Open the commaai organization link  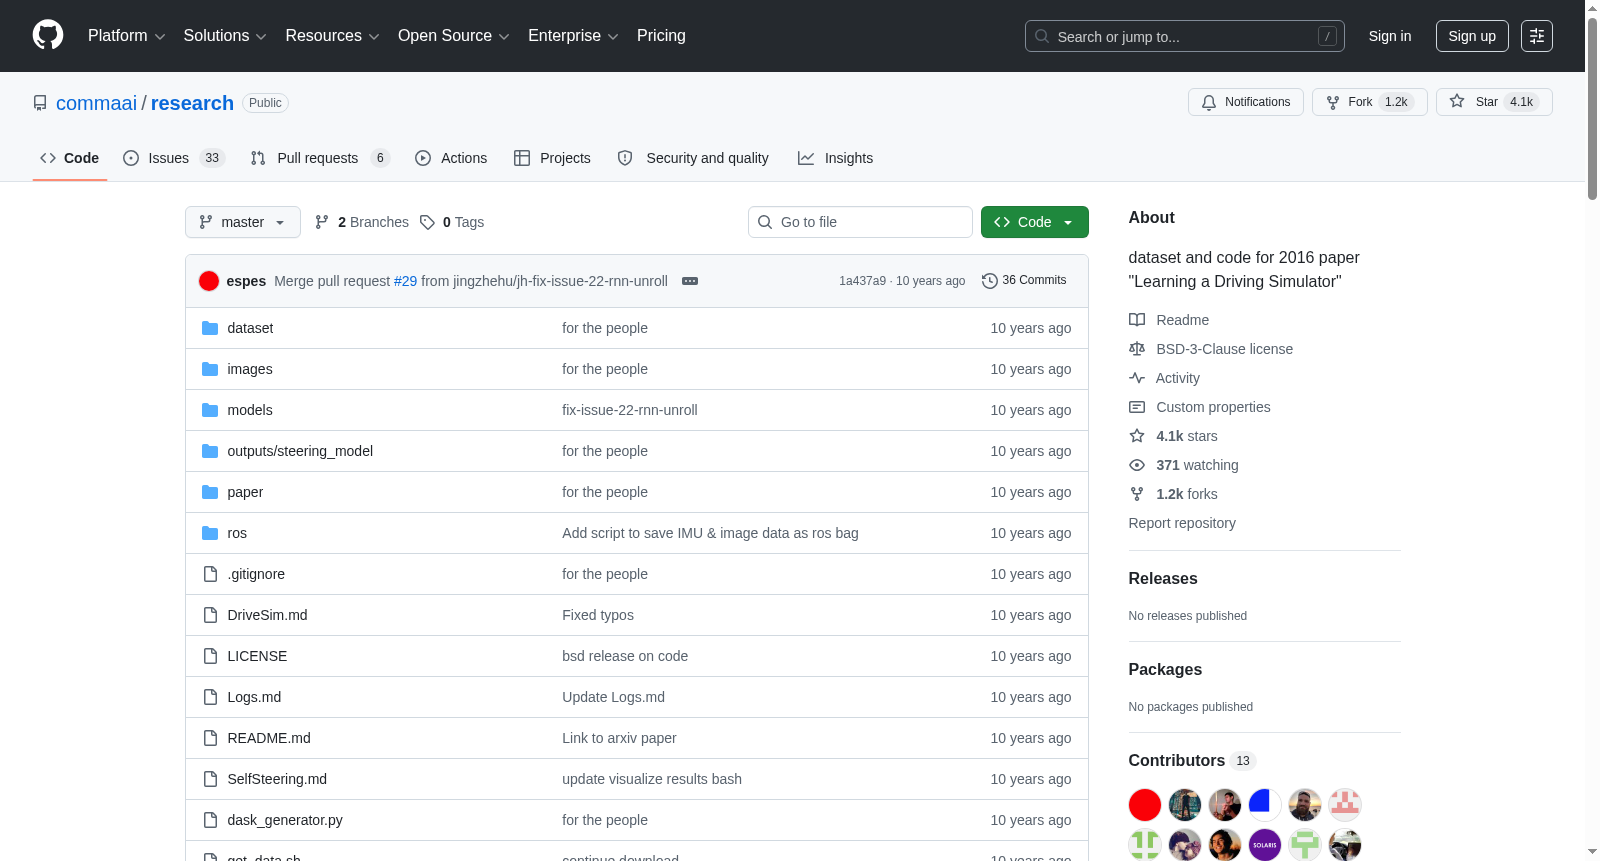pyautogui.click(x=96, y=103)
